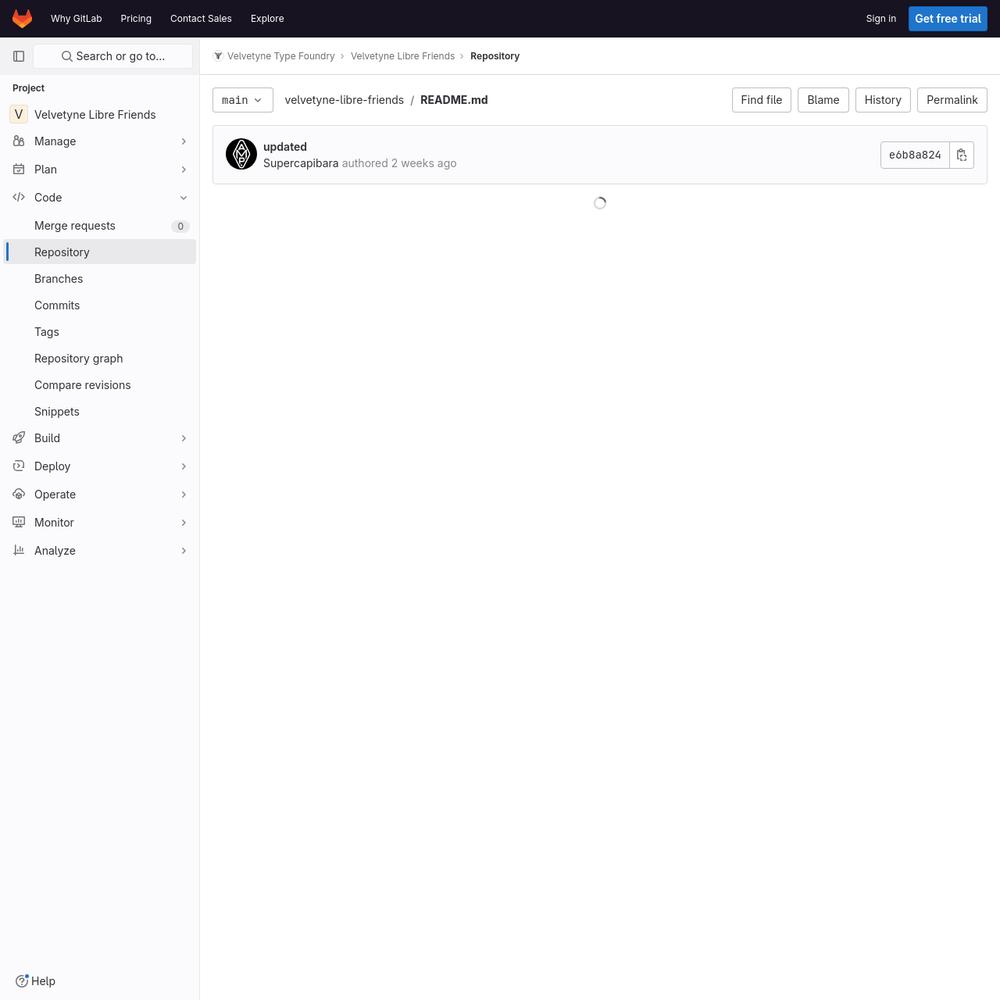The image size is (1000, 1000).
Task: Click the Velvetyne V project avatar
Action: click(18, 114)
